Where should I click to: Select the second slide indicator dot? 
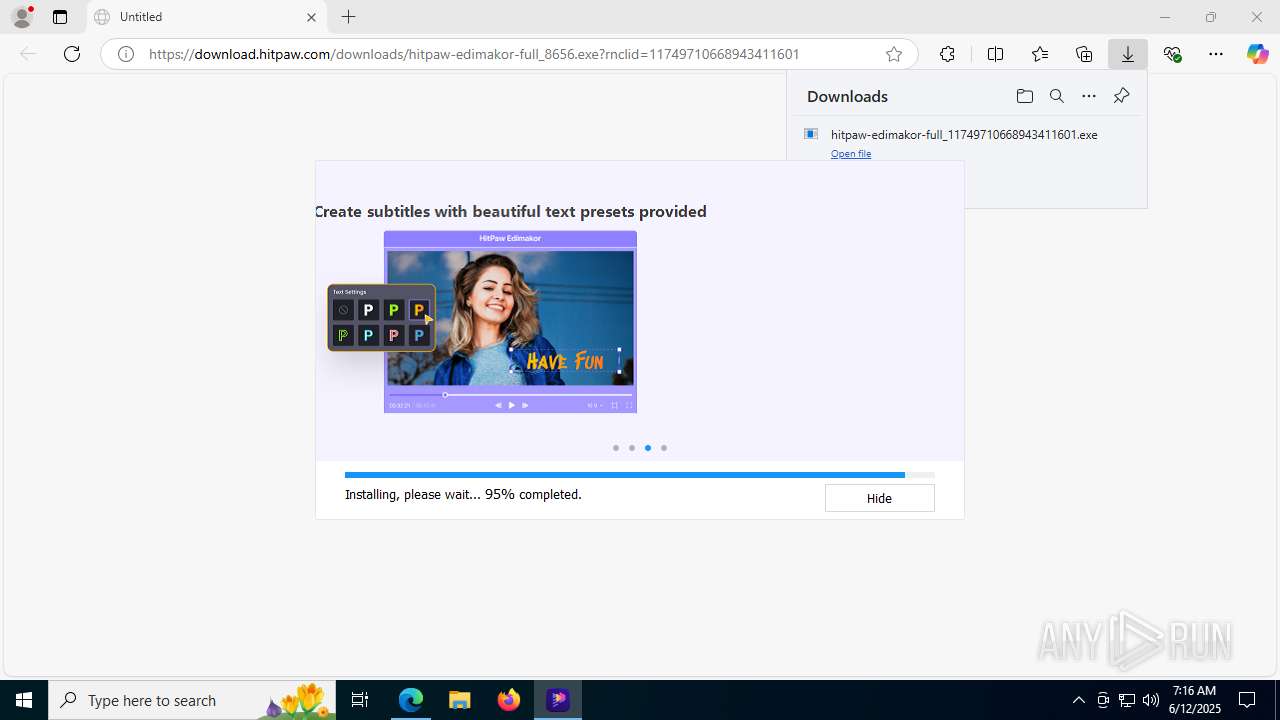click(632, 448)
